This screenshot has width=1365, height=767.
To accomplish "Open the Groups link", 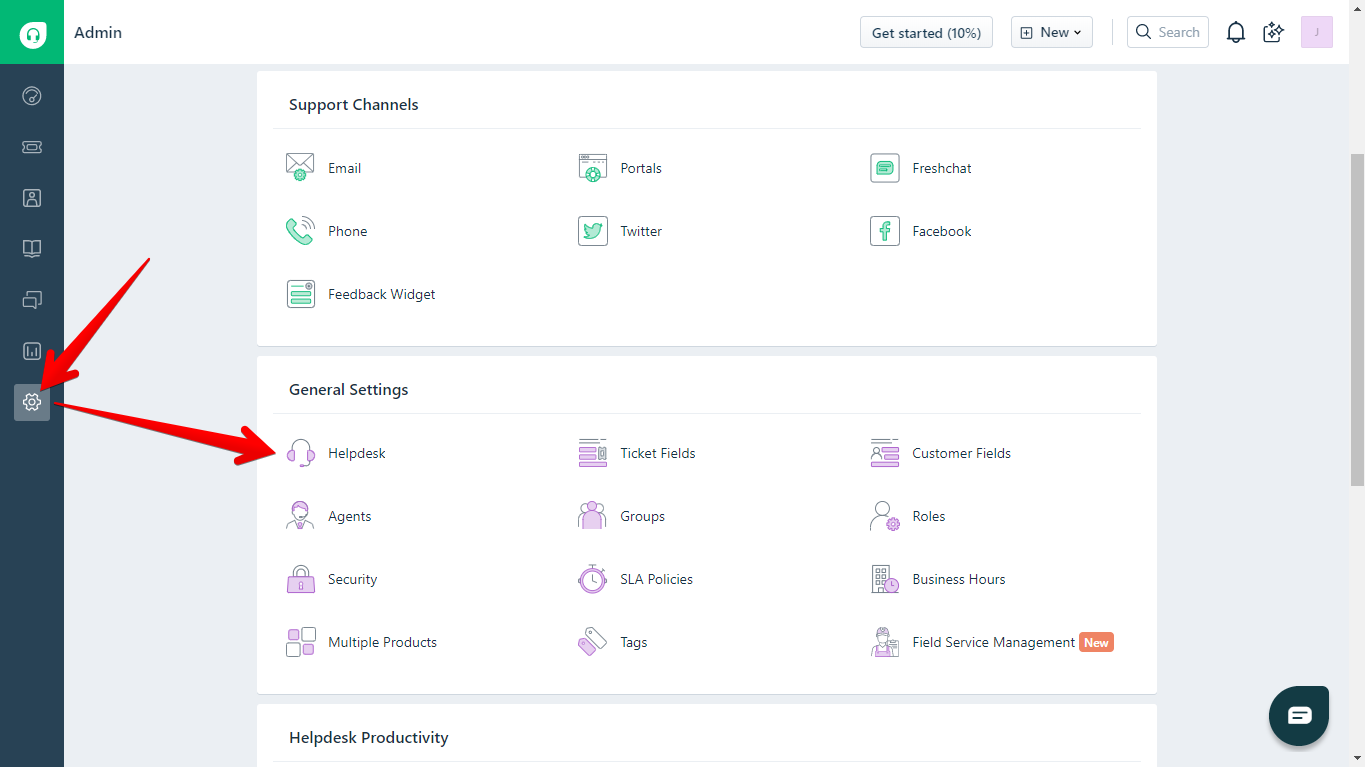I will point(643,516).
